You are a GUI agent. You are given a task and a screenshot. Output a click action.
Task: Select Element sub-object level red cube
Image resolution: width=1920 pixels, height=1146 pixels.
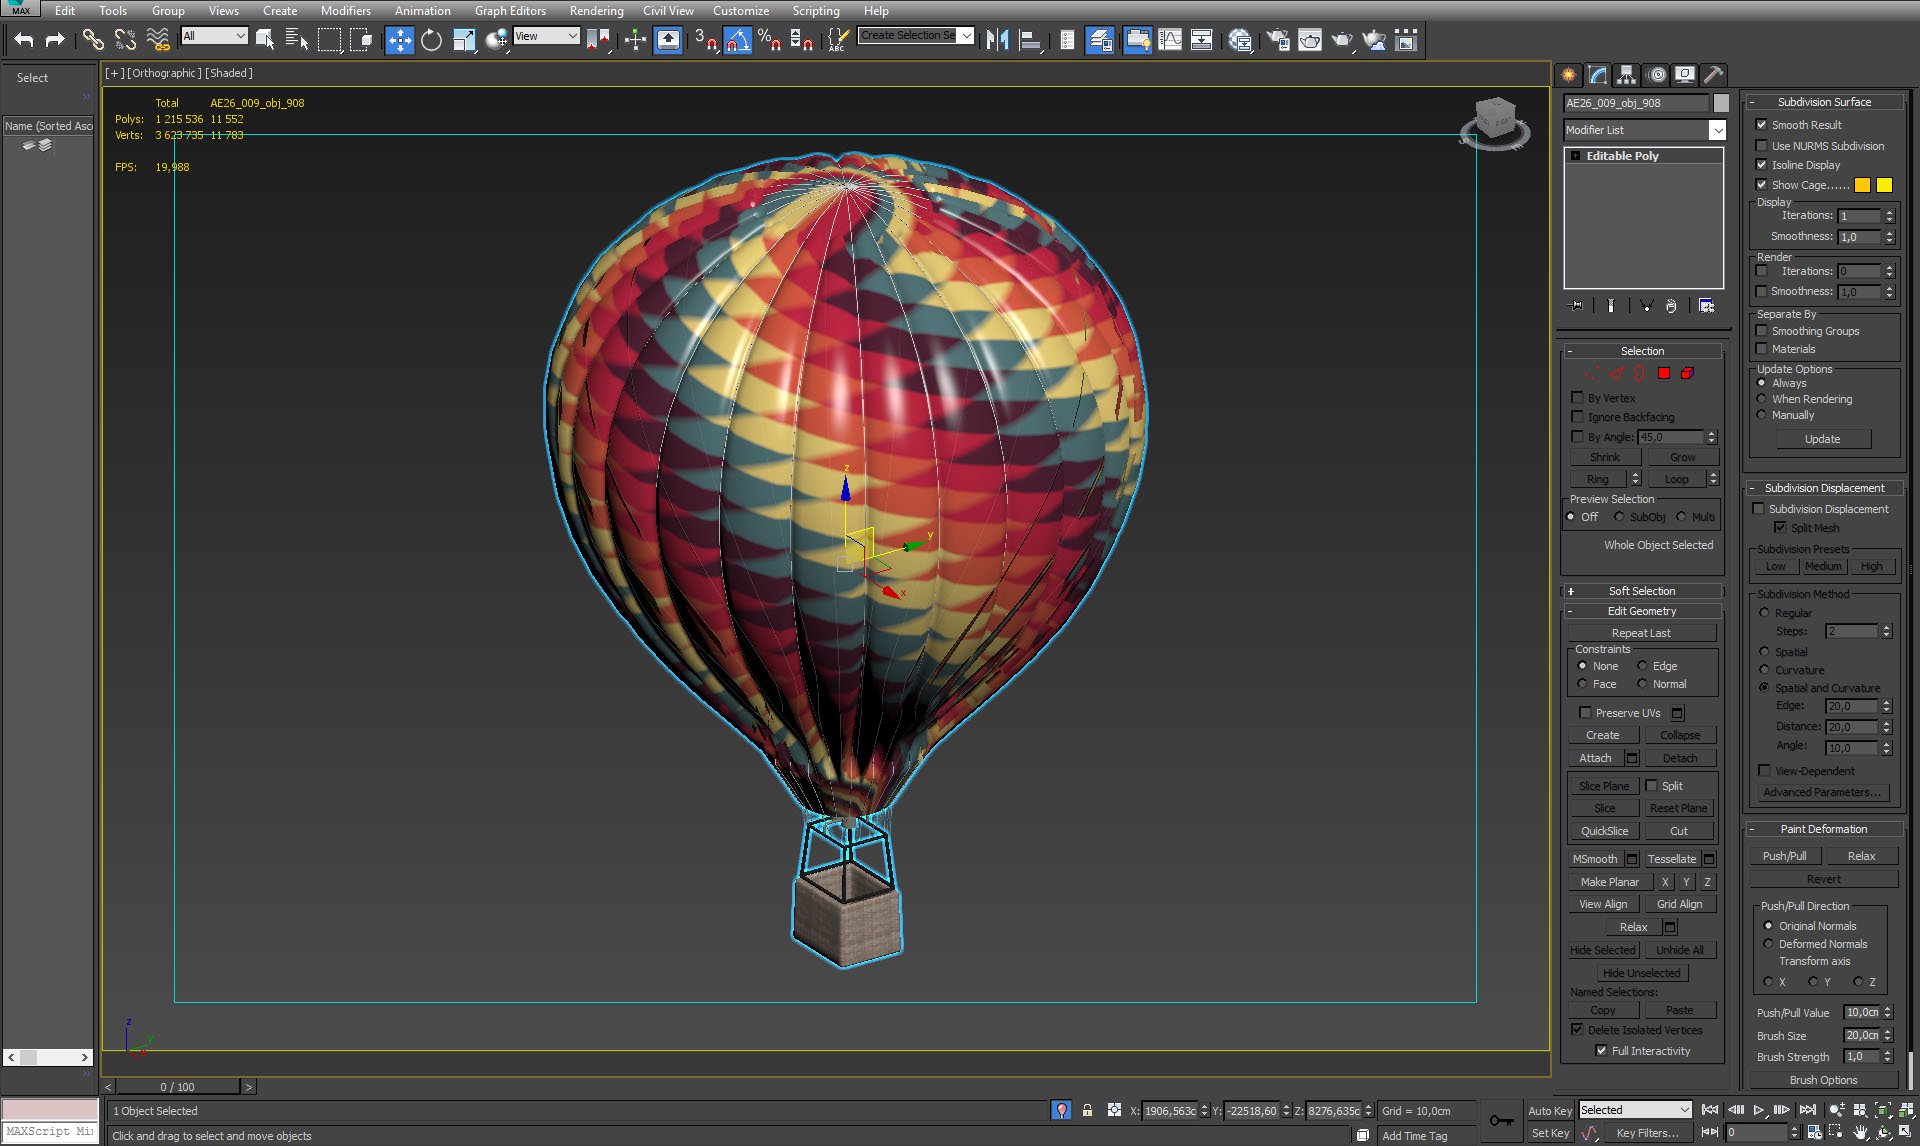pos(1687,373)
